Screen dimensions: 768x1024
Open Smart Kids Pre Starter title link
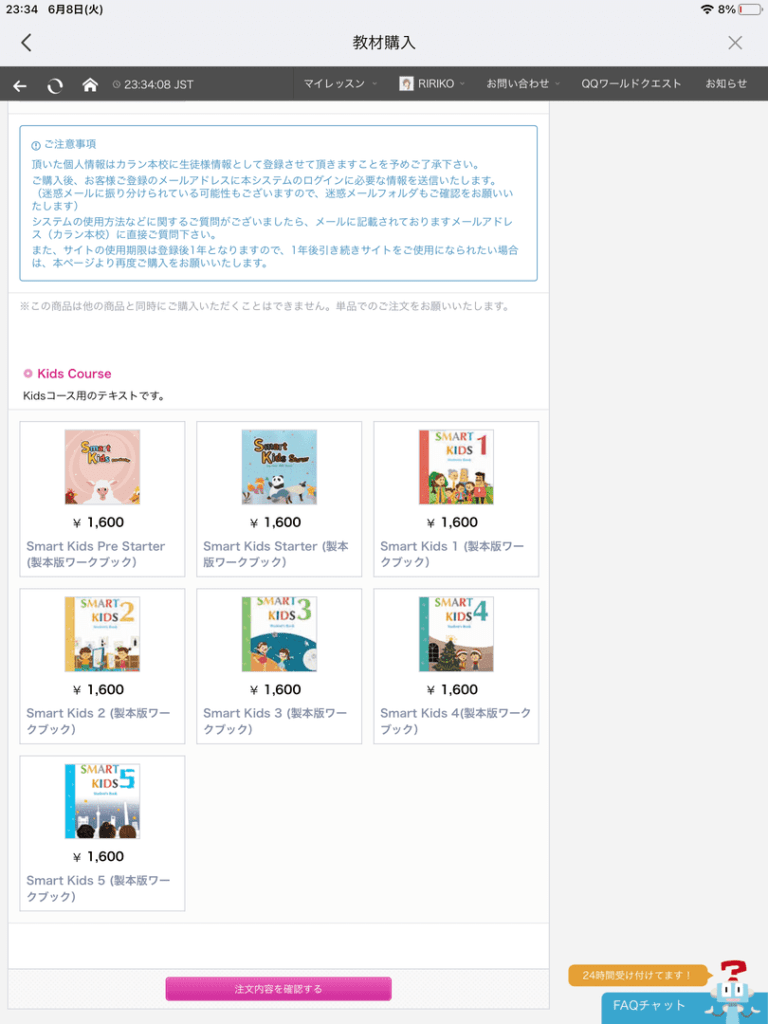click(96, 554)
